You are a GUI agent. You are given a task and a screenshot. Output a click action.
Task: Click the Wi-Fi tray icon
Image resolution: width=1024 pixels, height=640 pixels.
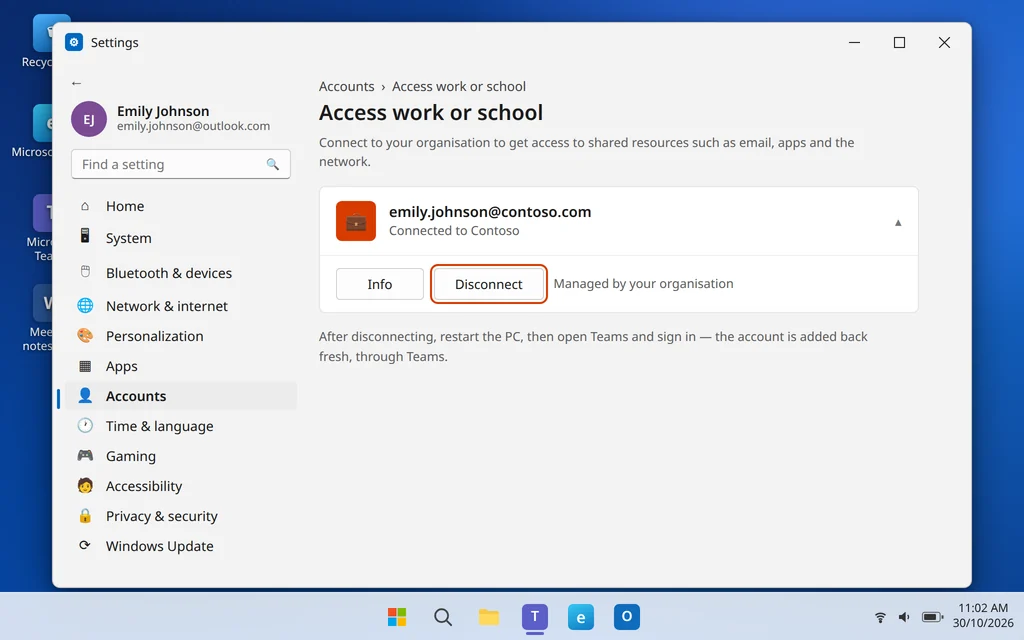(880, 616)
